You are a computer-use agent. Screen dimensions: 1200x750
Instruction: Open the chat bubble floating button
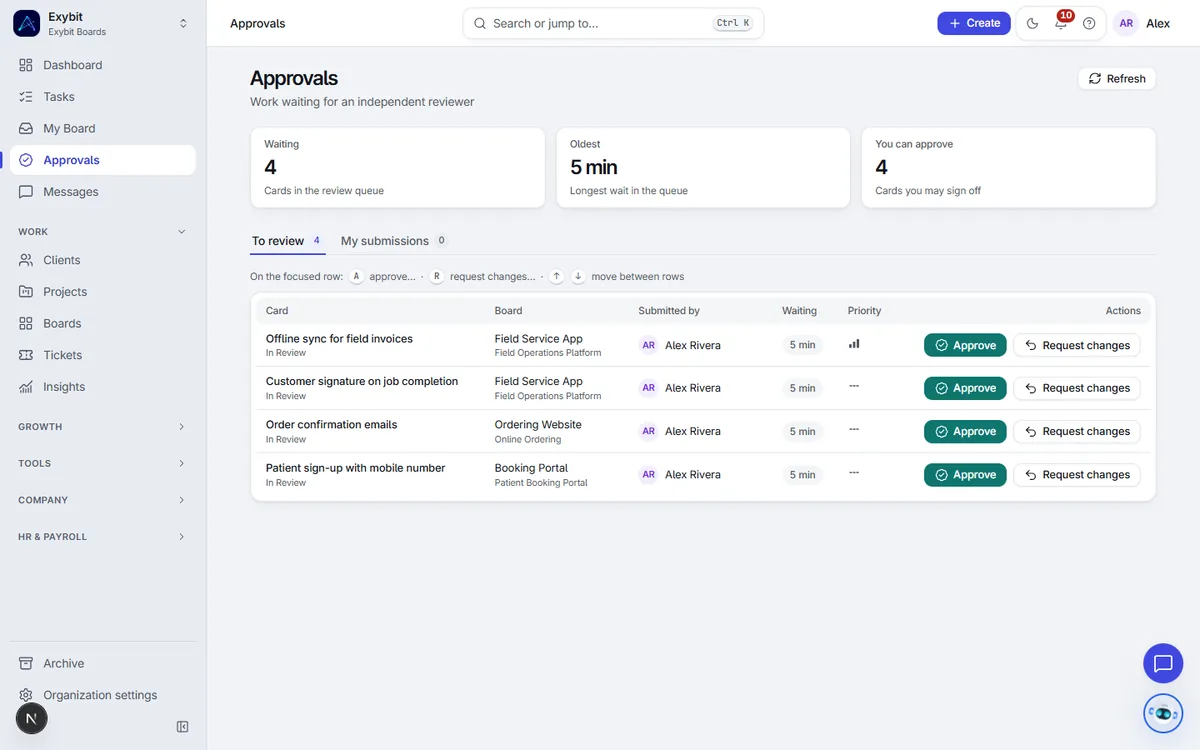click(1163, 663)
